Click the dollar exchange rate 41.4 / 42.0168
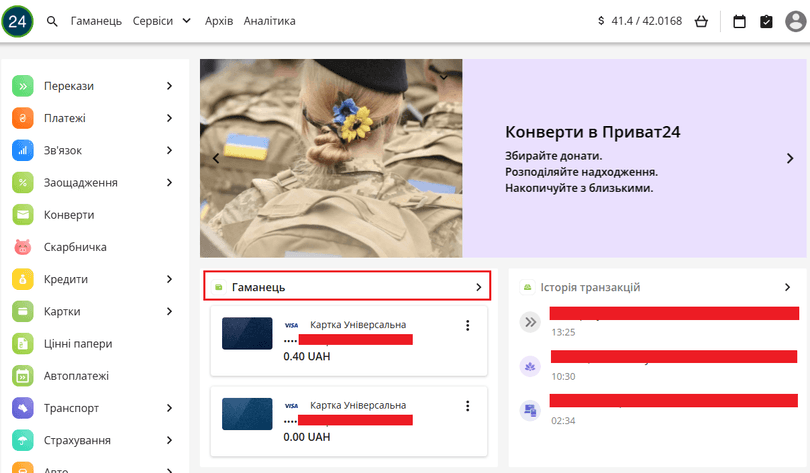The width and height of the screenshot is (810, 473). 640,21
